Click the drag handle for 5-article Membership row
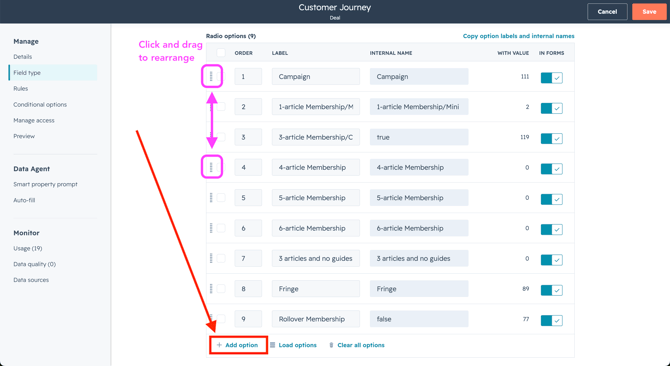Image resolution: width=670 pixels, height=366 pixels. (211, 198)
